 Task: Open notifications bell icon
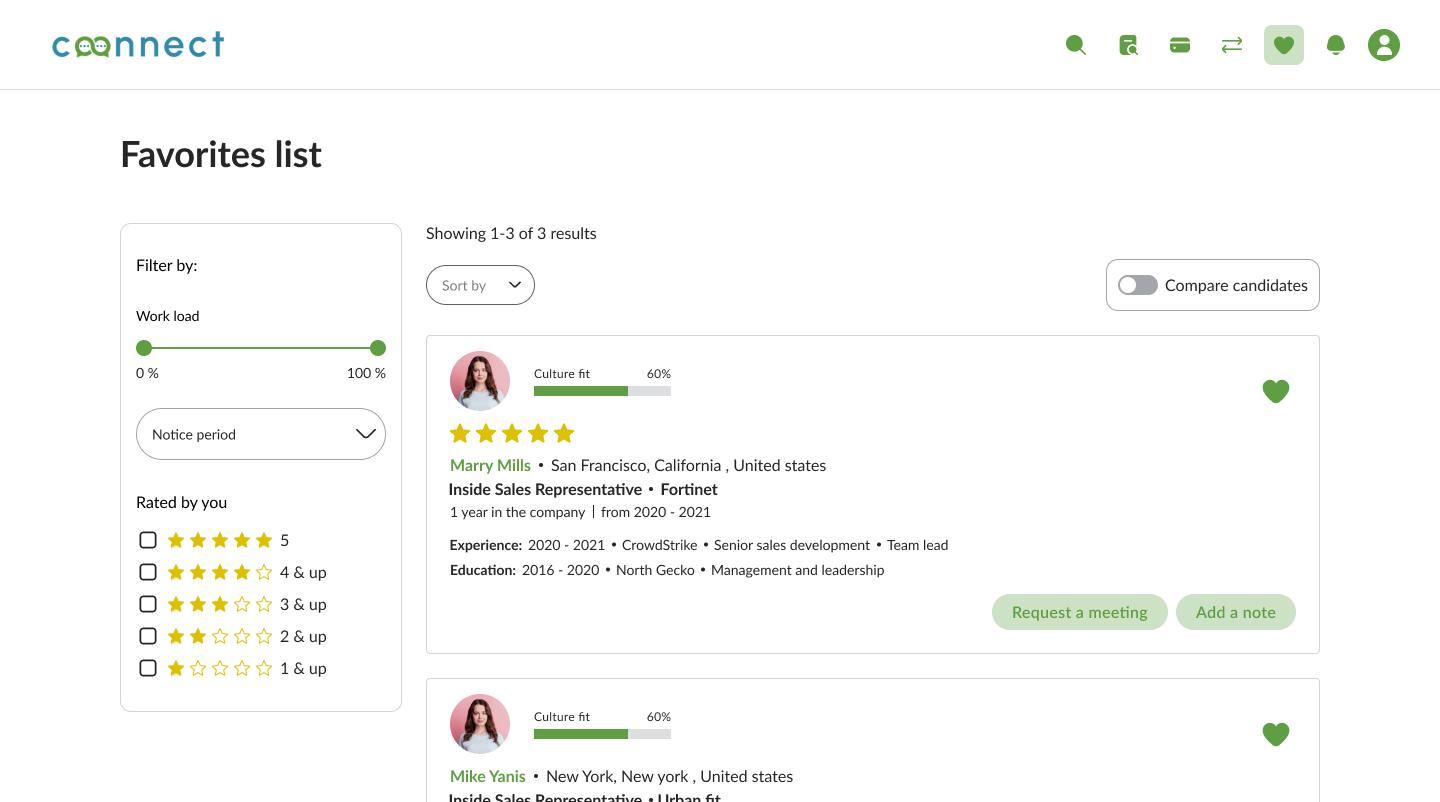pyautogui.click(x=1335, y=45)
